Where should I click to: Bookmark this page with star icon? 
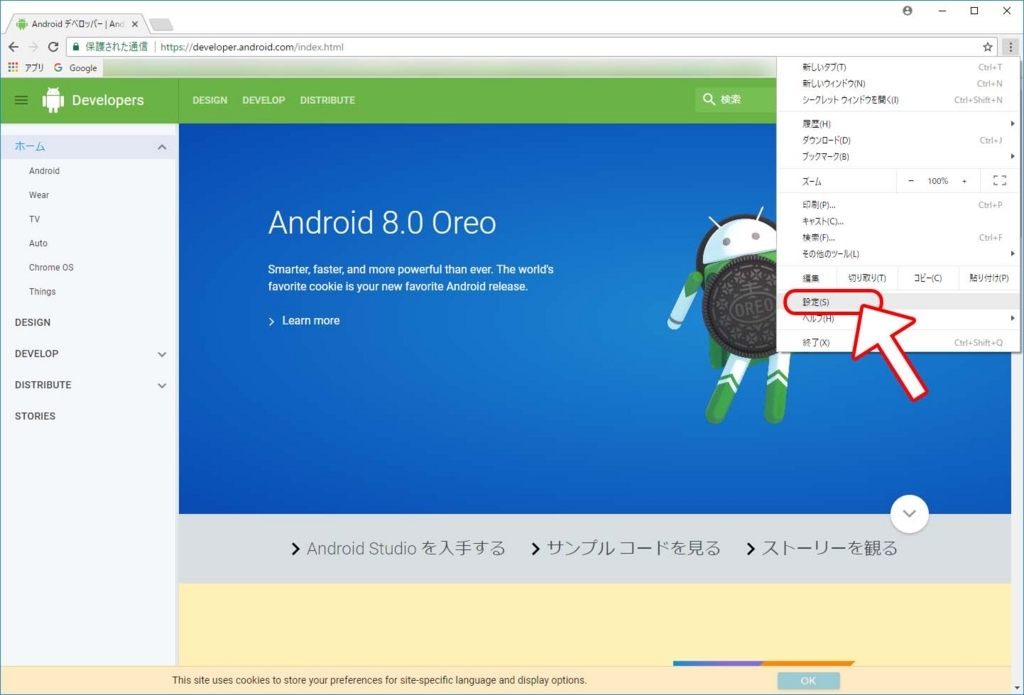point(987,47)
